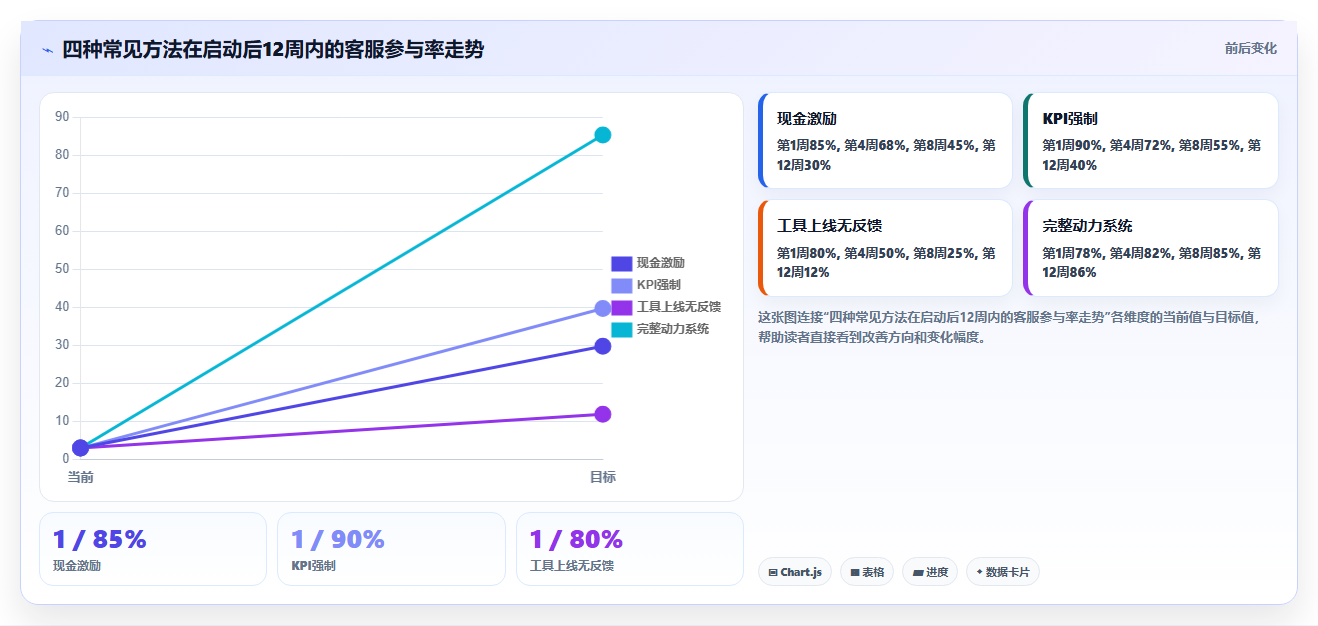Open the KPI强制 info card
Viewport: 1318px width, 626px height.
coord(1151,141)
